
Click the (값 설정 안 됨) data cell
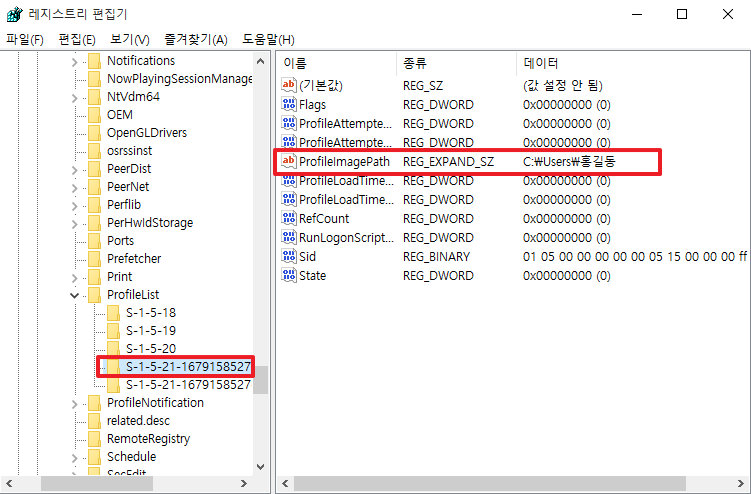562,85
